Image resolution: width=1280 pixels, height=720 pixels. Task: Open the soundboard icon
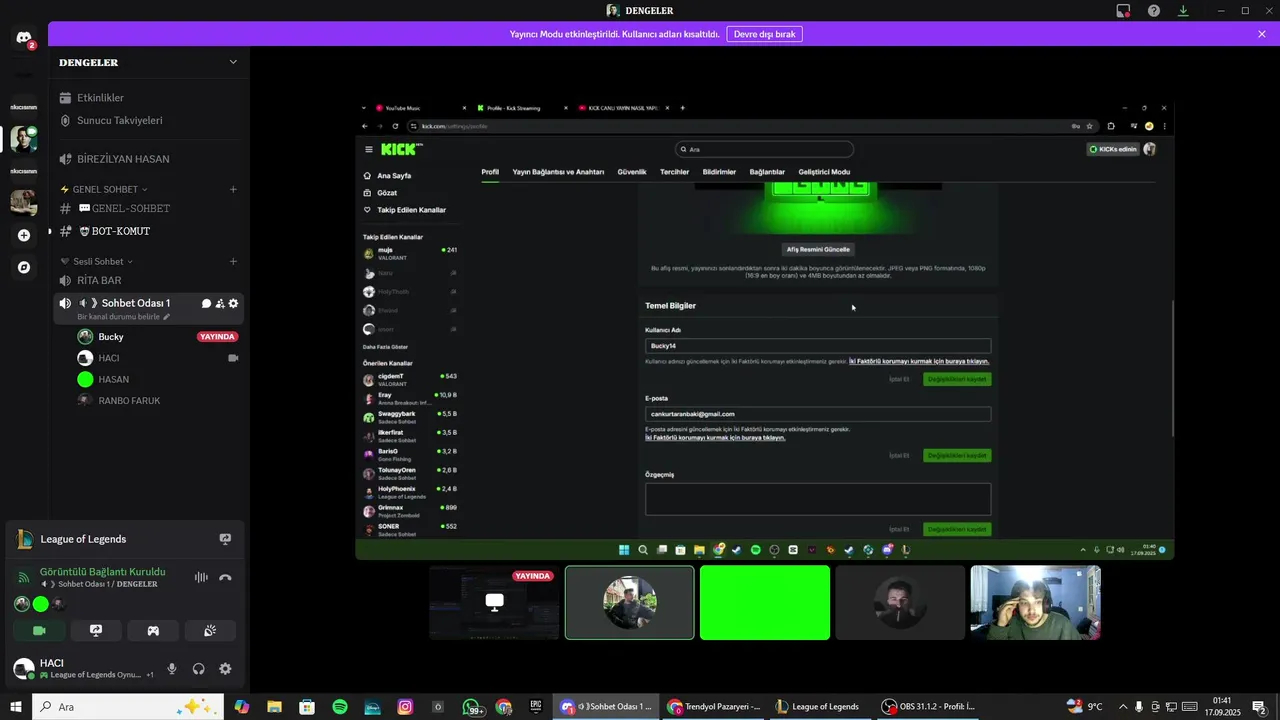click(x=210, y=631)
